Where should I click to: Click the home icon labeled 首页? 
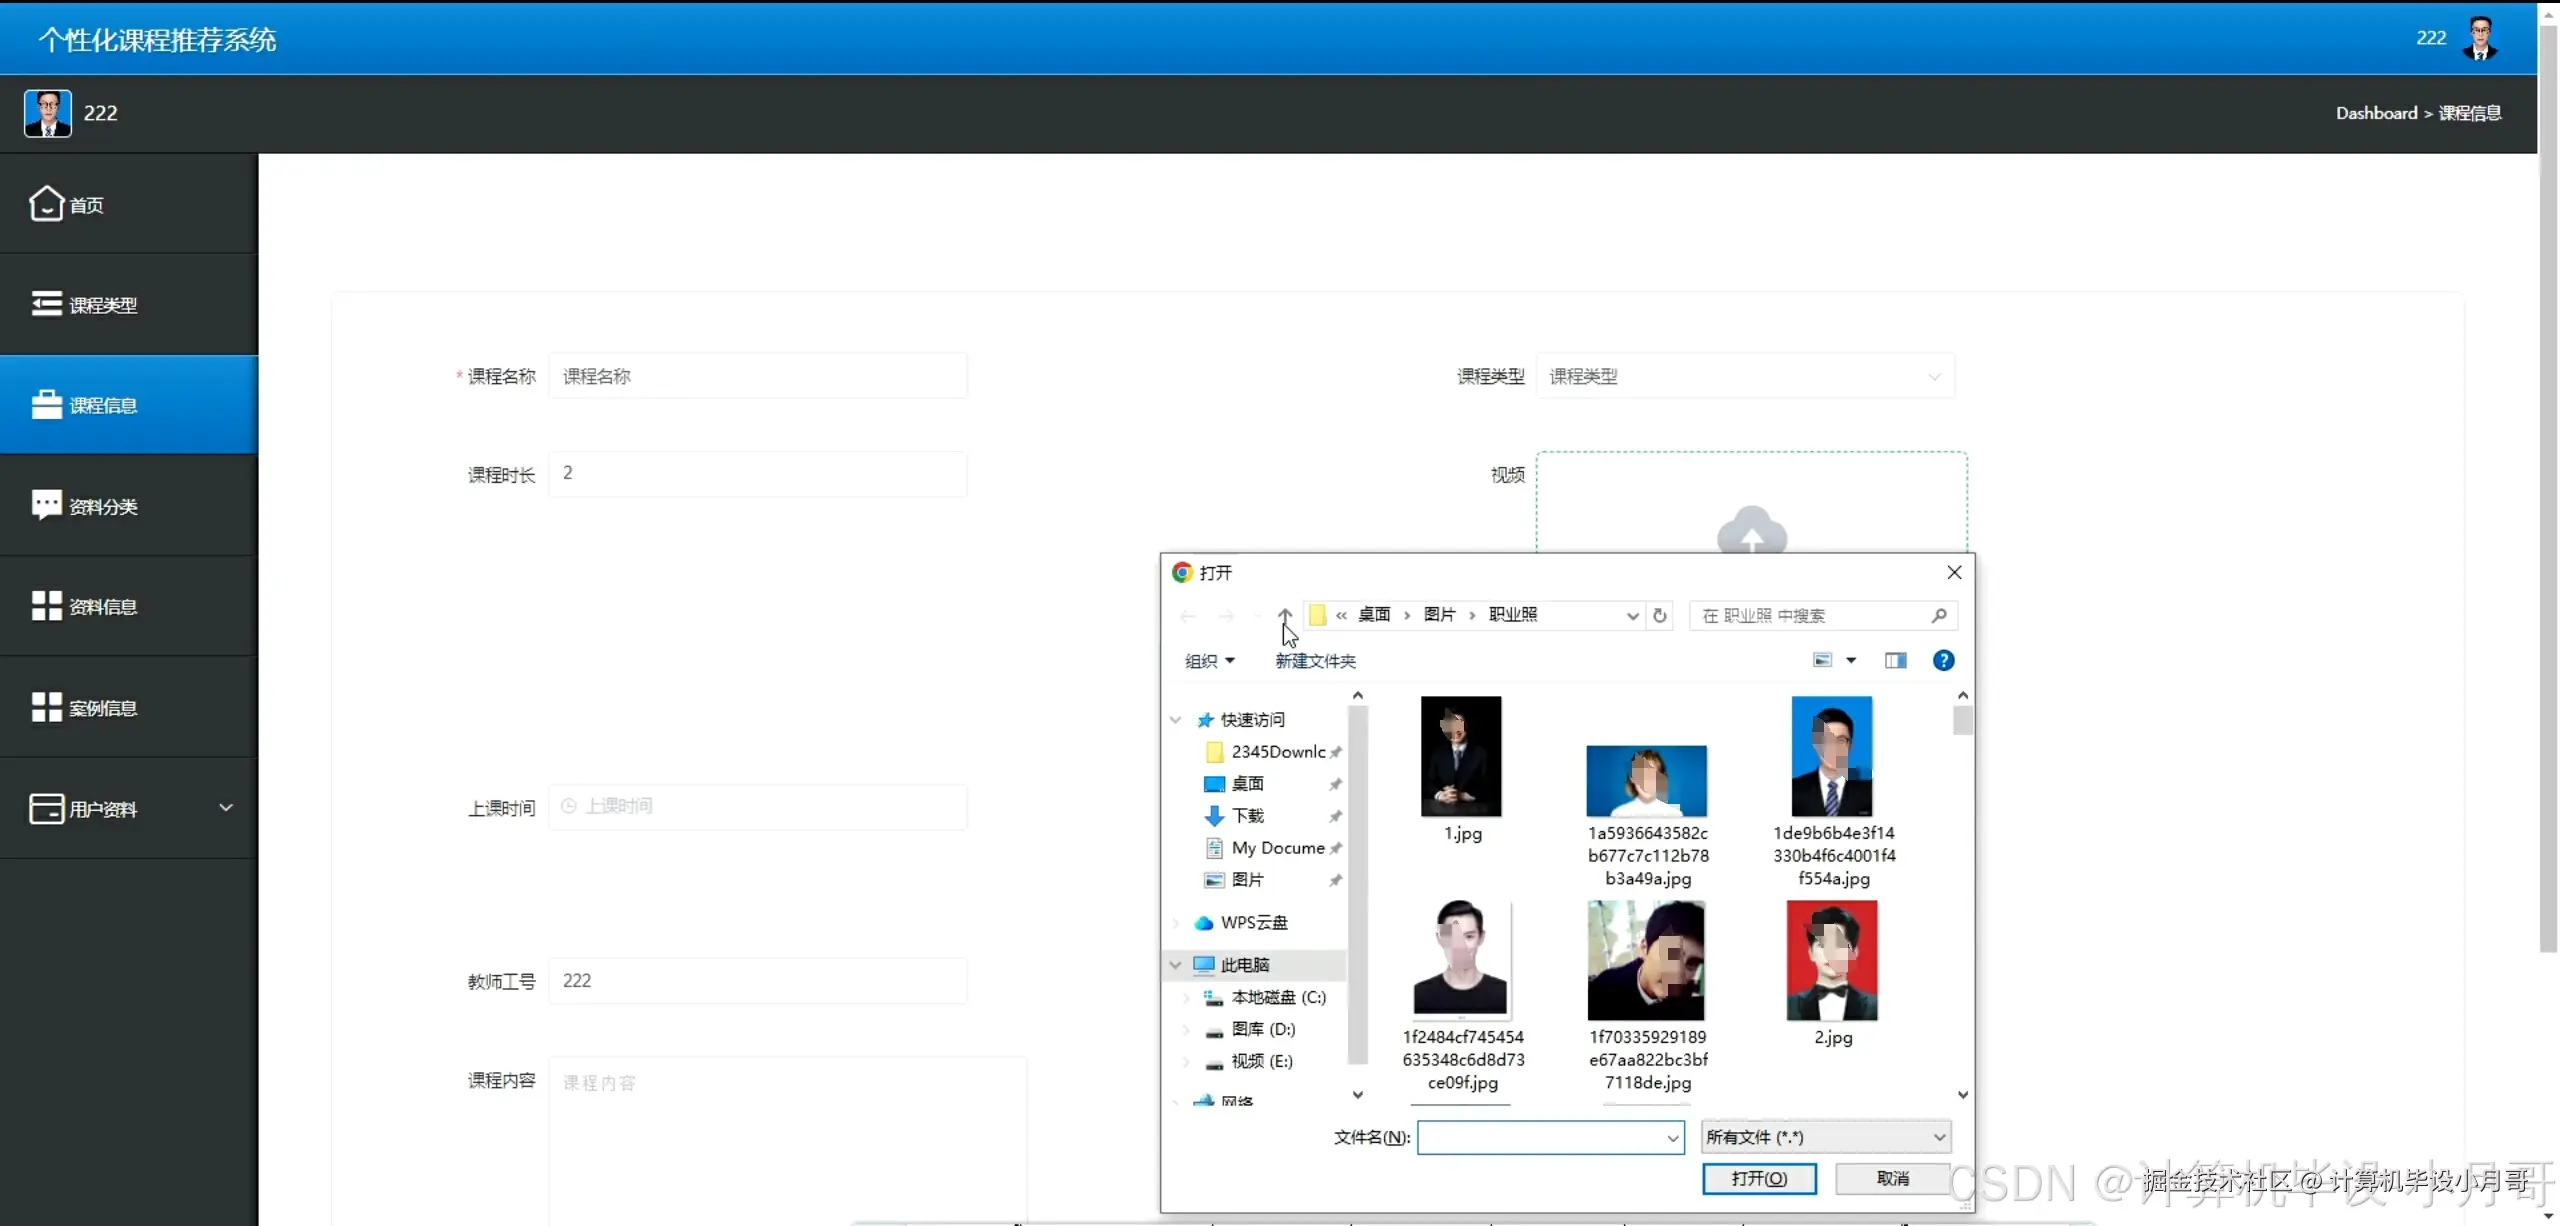46,204
